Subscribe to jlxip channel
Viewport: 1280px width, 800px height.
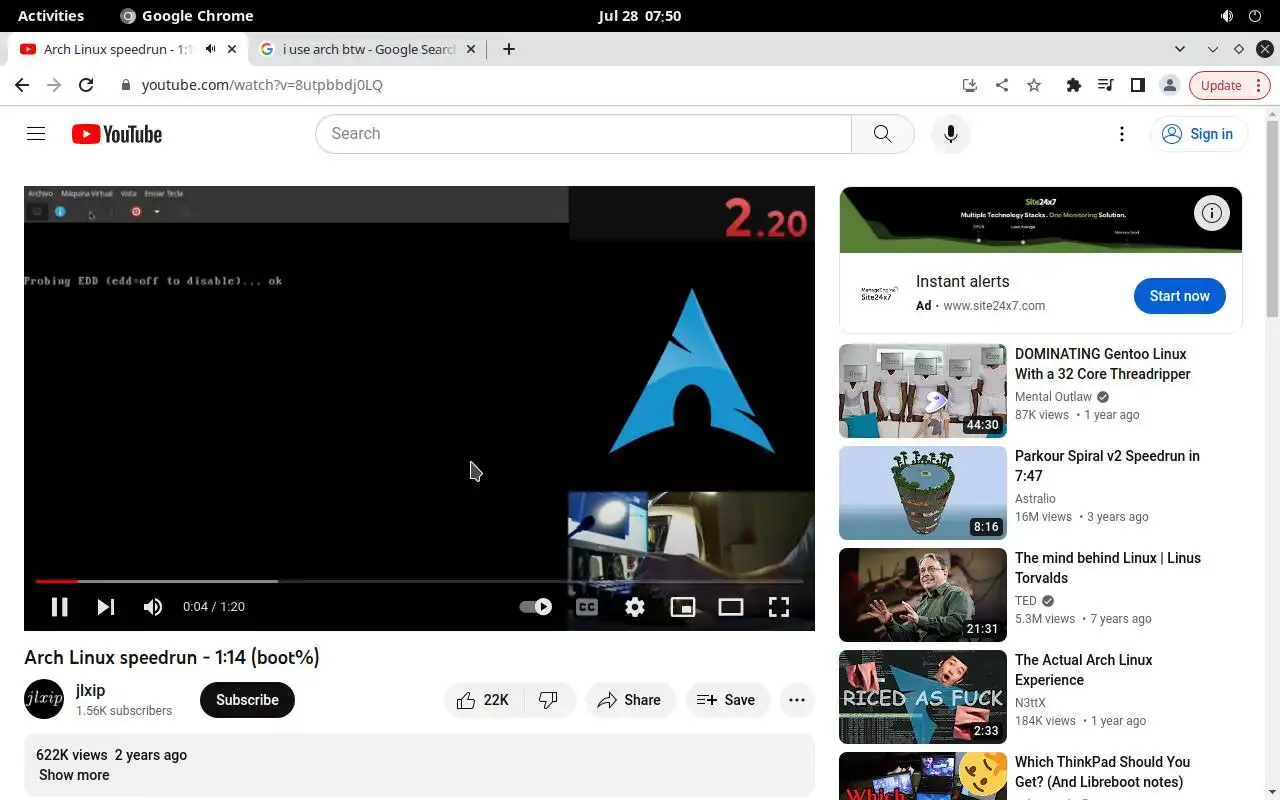point(247,700)
